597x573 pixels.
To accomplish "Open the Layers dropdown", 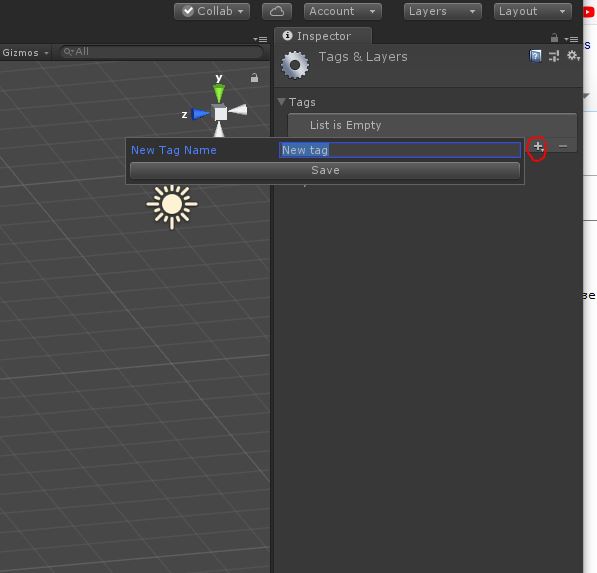I will tap(442, 11).
